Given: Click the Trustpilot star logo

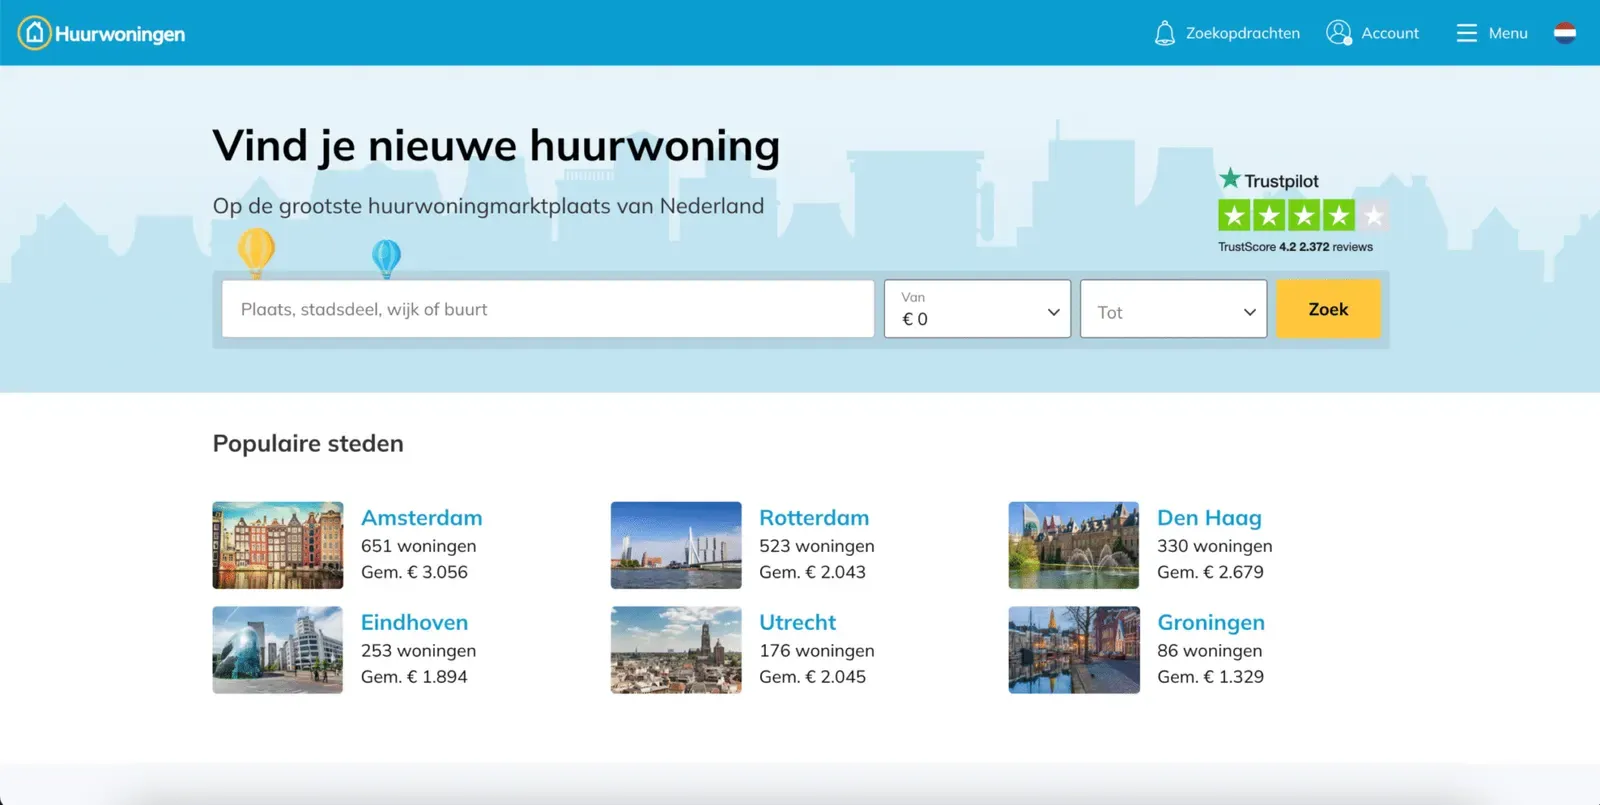Looking at the screenshot, I should pyautogui.click(x=1229, y=179).
